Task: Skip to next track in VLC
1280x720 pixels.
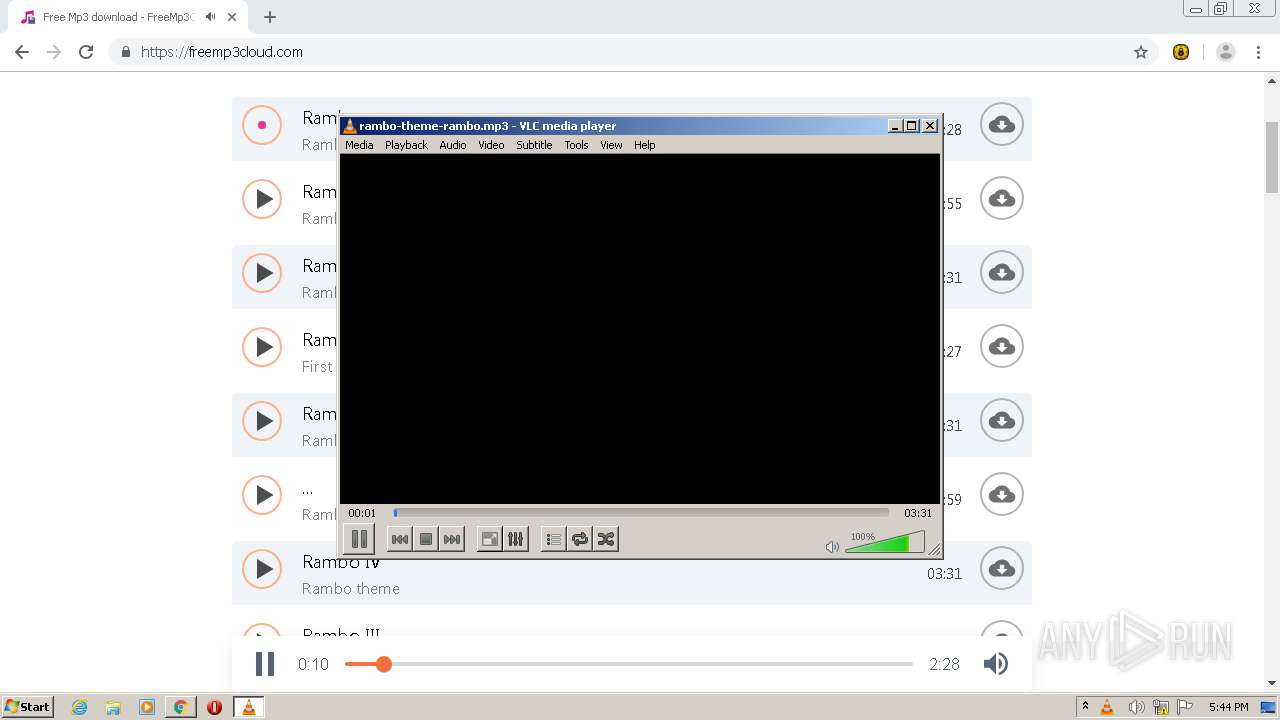Action: [452, 539]
